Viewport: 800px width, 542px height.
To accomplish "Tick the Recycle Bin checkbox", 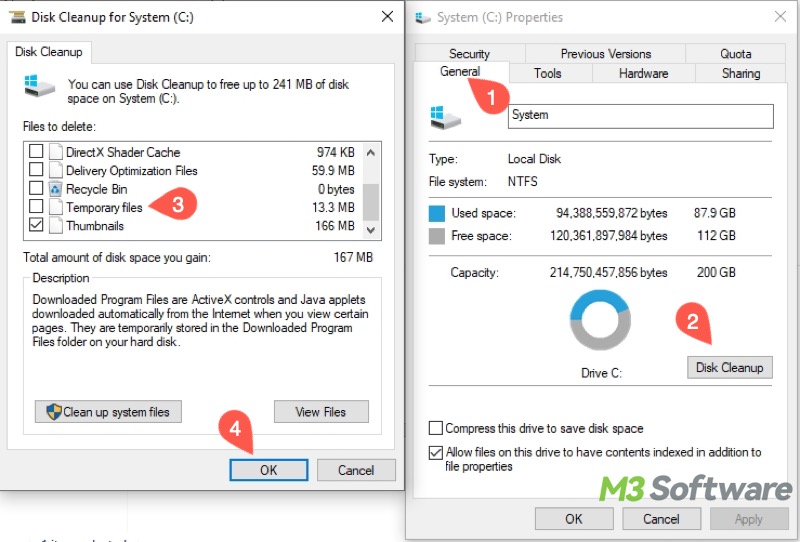I will [36, 188].
